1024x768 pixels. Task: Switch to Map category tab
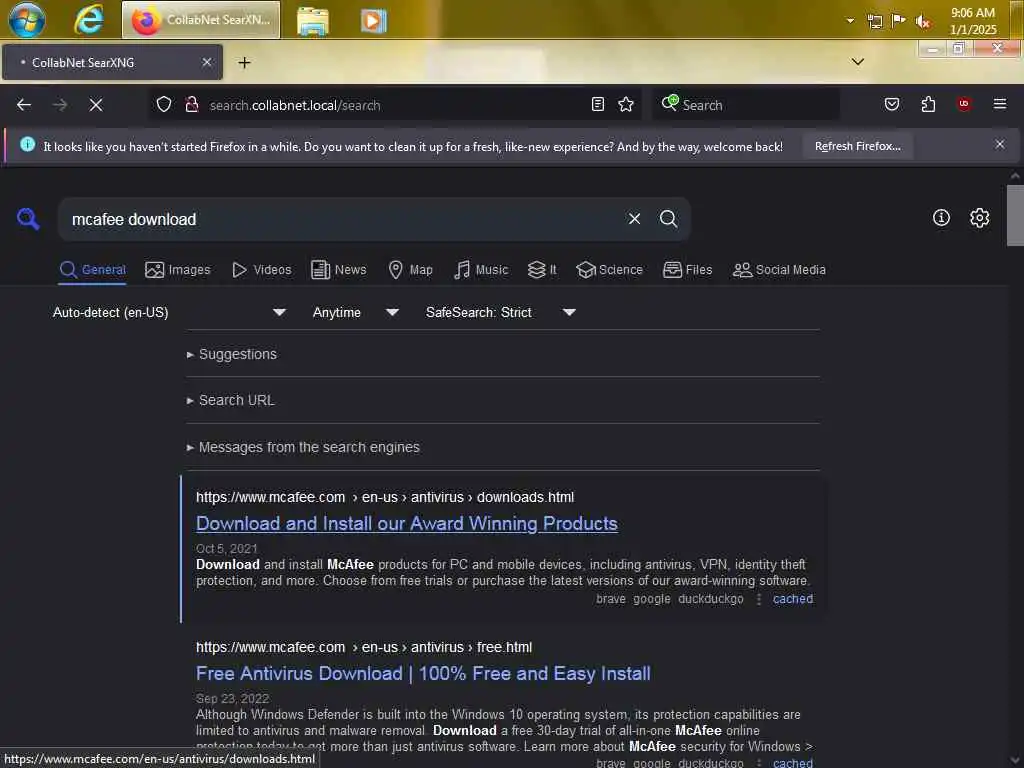coord(410,270)
